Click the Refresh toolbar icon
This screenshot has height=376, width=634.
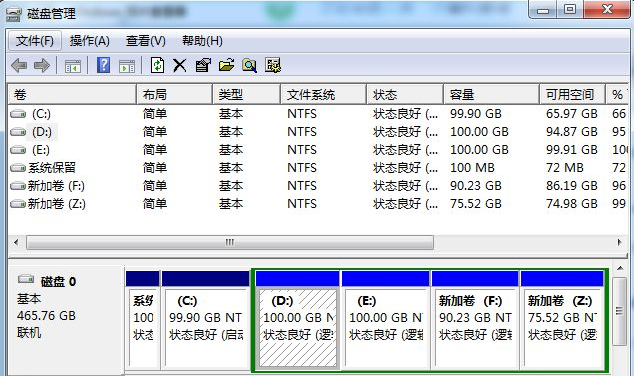157,65
